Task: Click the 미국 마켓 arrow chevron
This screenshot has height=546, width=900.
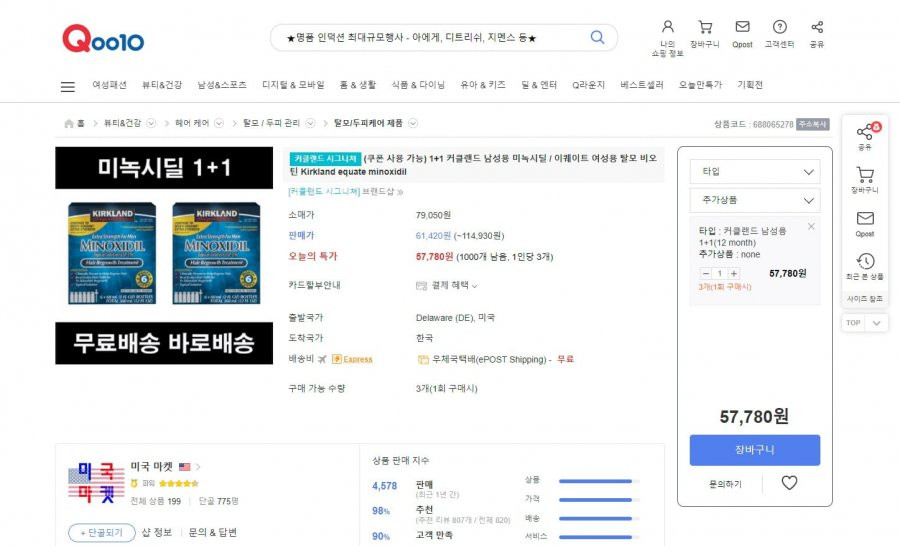Action: [198, 467]
